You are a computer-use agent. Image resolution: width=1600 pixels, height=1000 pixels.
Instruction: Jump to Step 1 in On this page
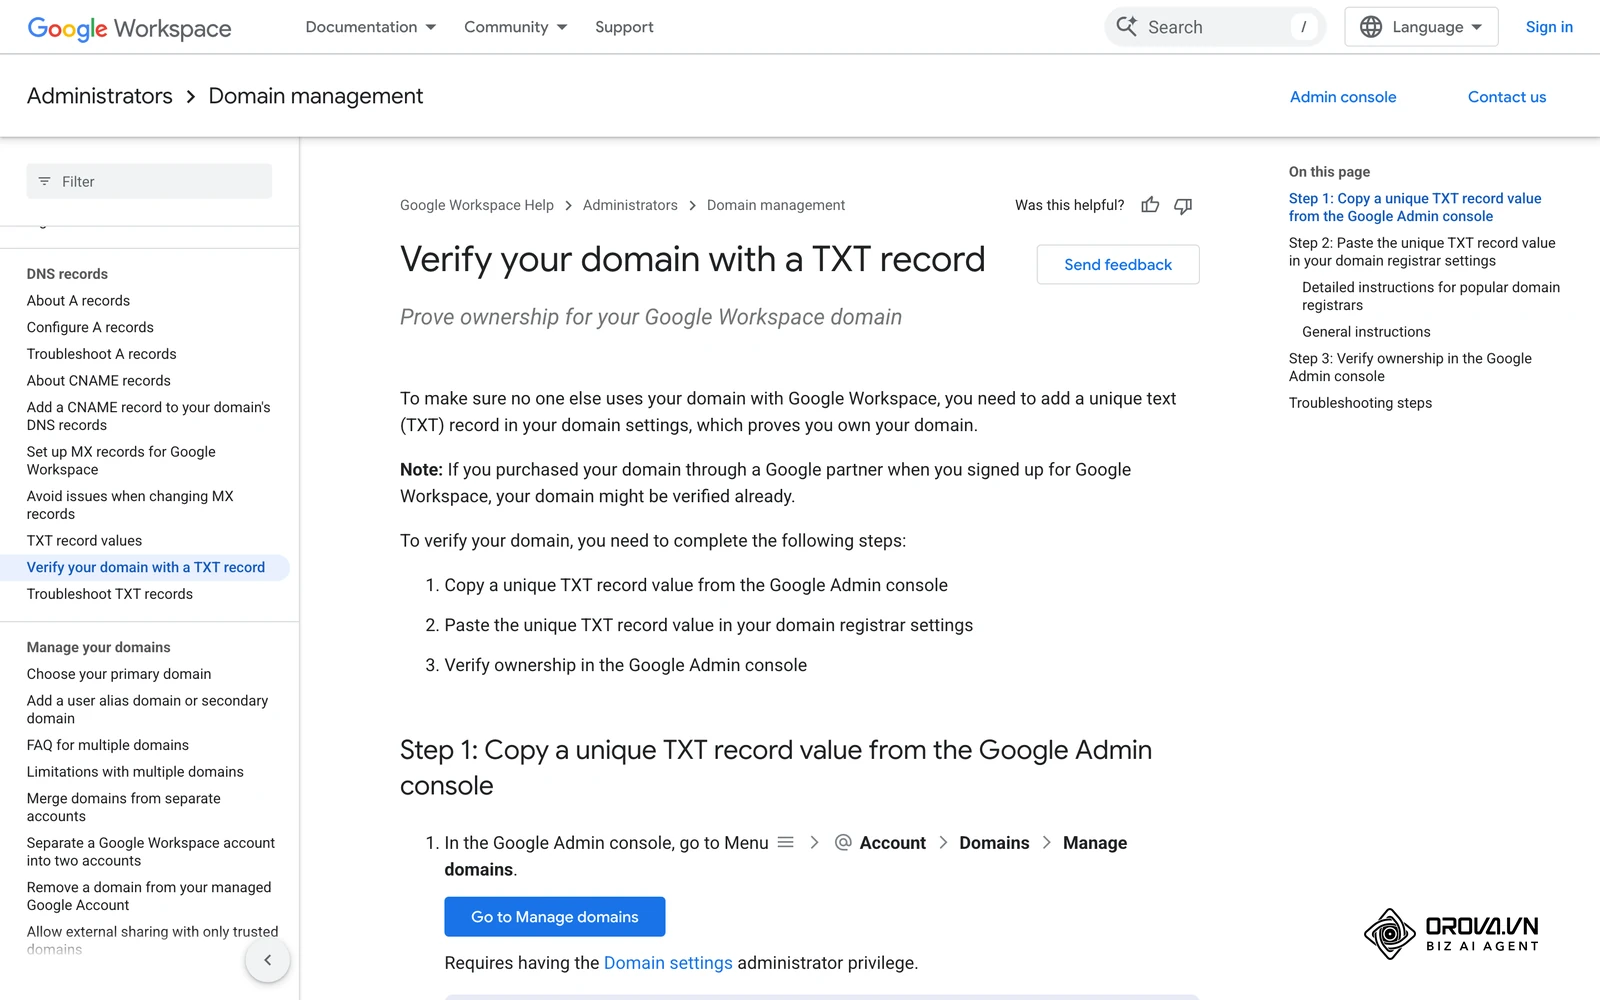click(x=1415, y=207)
